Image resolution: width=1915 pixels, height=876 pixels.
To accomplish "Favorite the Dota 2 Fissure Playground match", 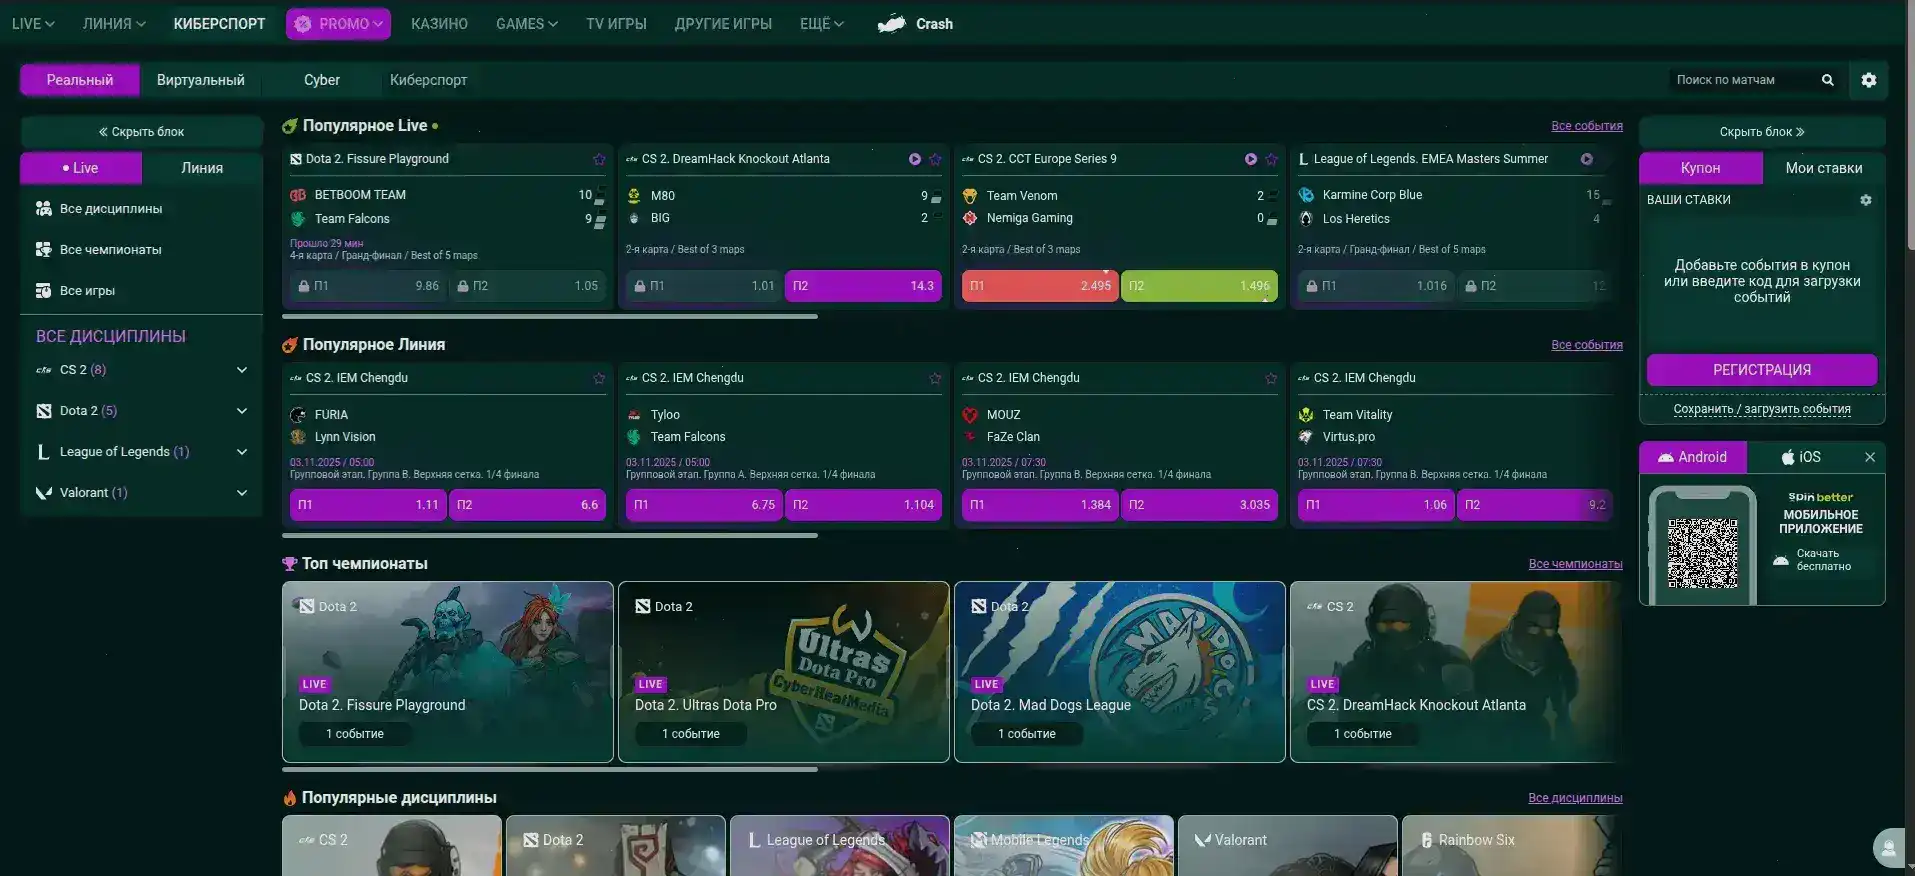I will (599, 159).
